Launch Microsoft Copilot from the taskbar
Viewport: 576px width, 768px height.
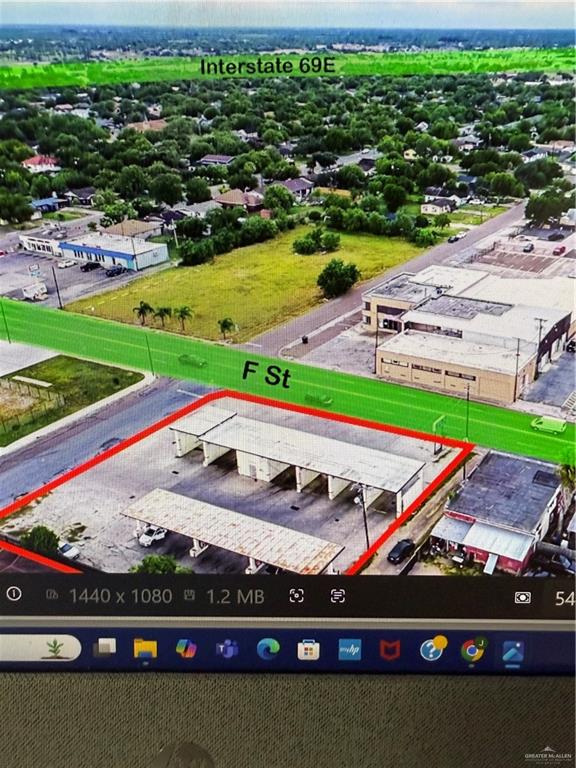point(186,648)
